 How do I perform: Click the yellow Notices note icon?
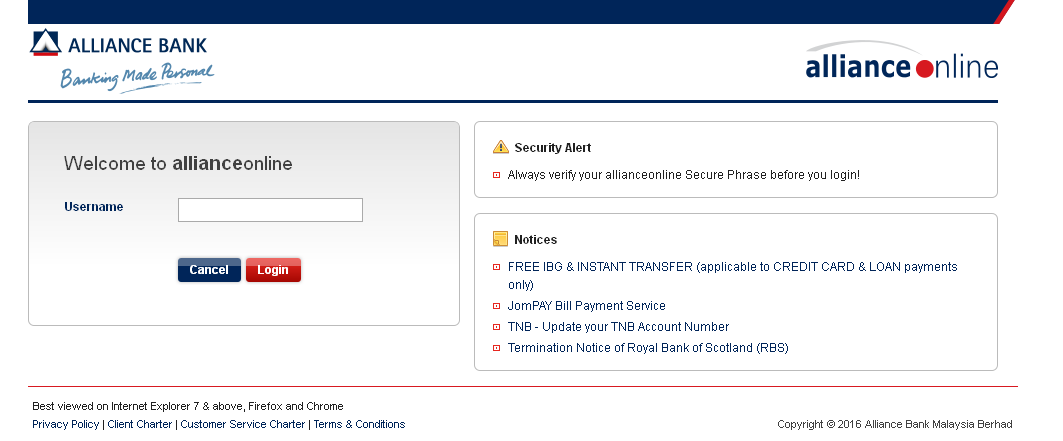click(x=501, y=239)
